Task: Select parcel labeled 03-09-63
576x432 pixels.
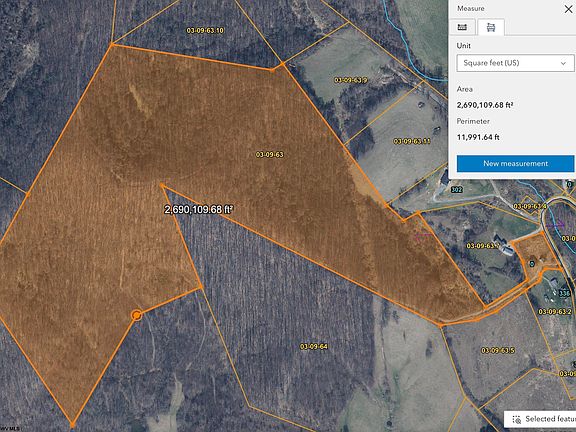Action: point(270,155)
